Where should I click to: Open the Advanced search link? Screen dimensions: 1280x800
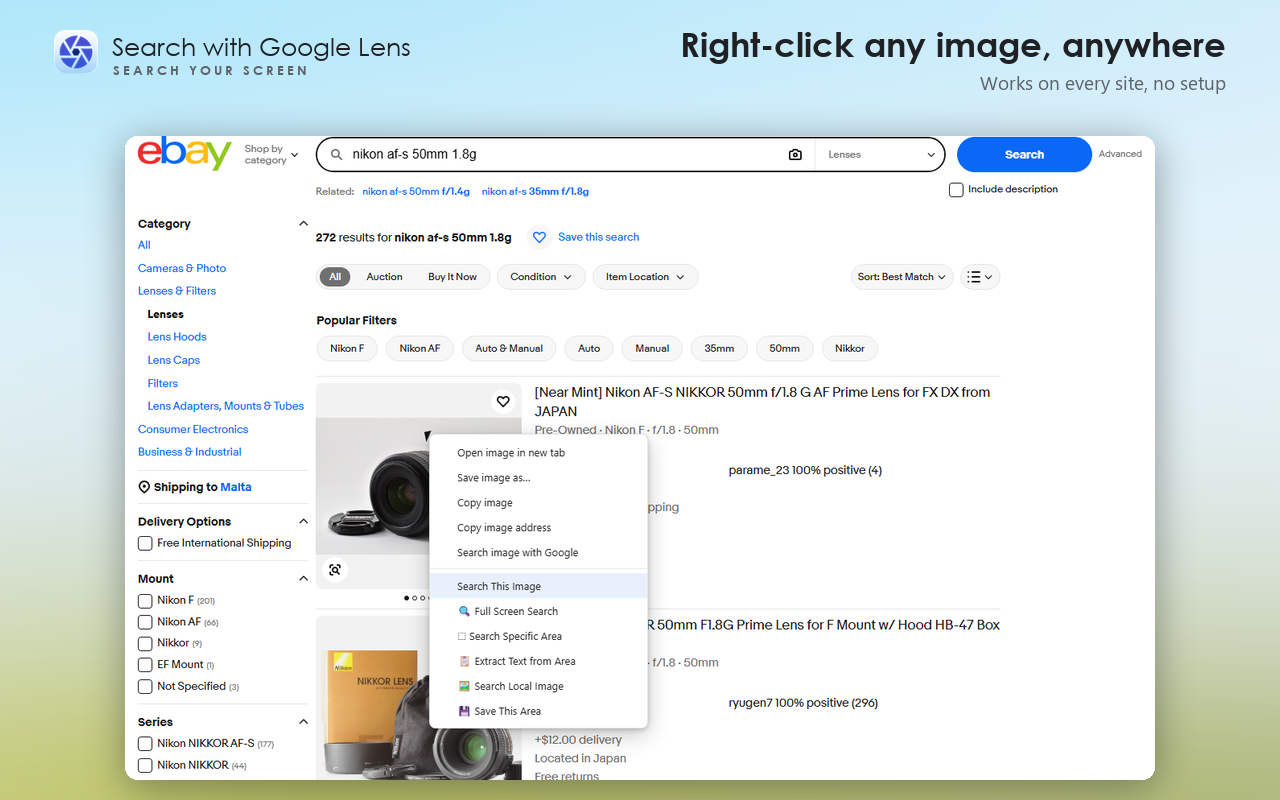[x=1120, y=154]
